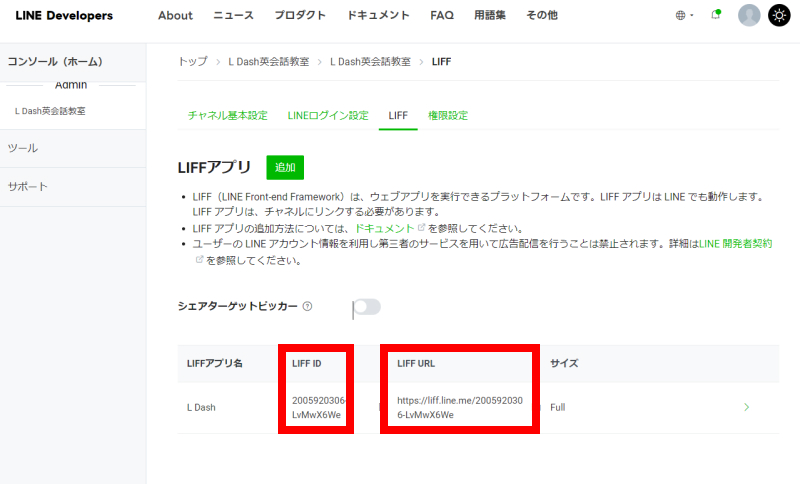Viewport: 800px width, 484px height.
Task: Switch to the LINEログイン設定 tab
Action: coord(328,116)
